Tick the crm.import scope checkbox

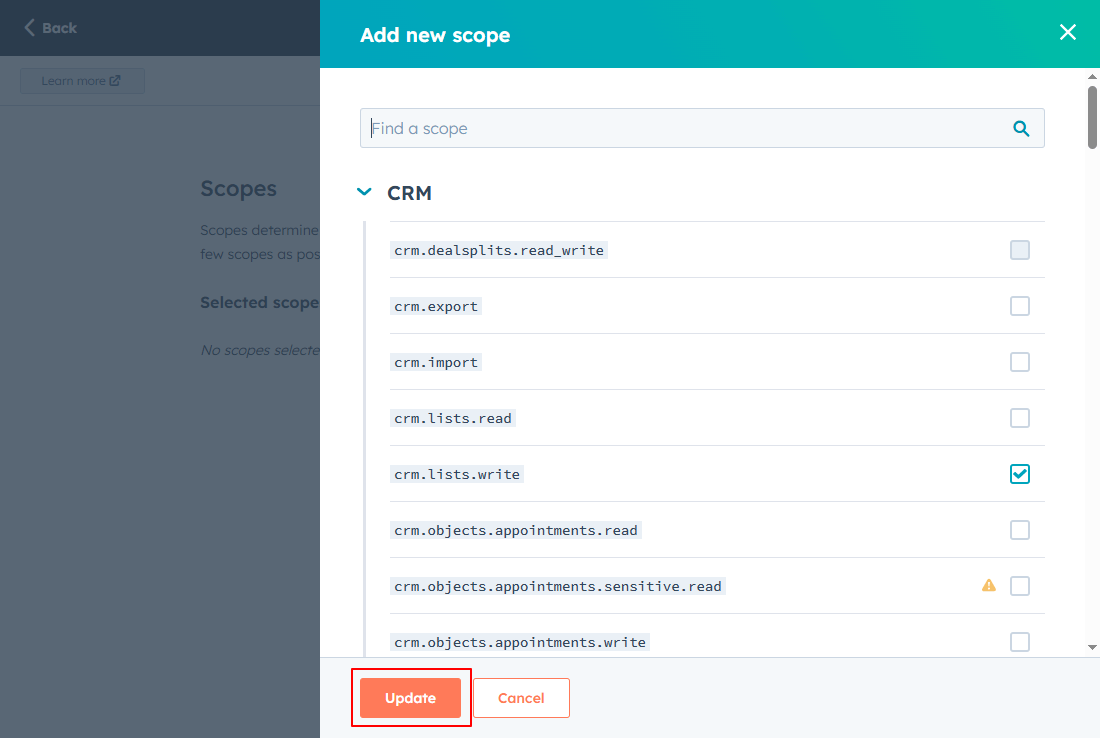point(1019,362)
